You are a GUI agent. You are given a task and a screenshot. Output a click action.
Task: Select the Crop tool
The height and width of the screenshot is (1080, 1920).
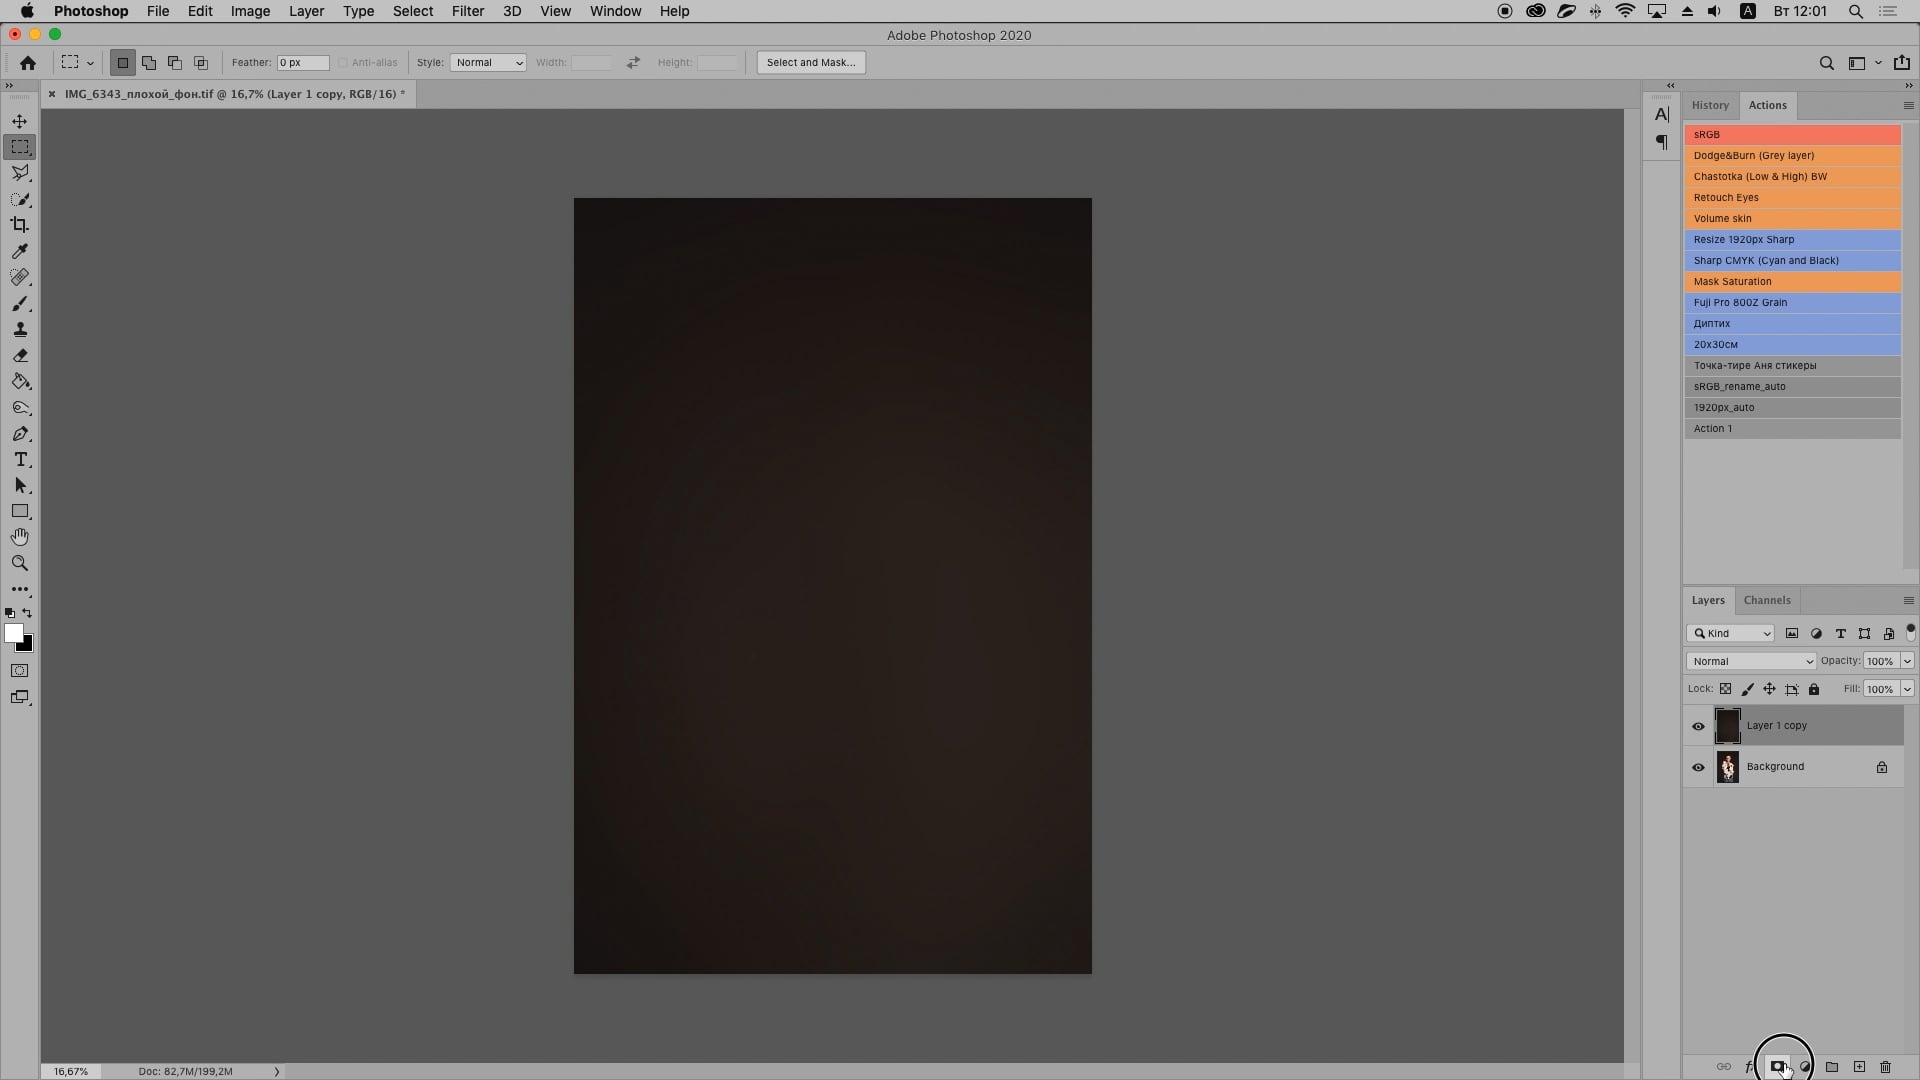tap(20, 224)
